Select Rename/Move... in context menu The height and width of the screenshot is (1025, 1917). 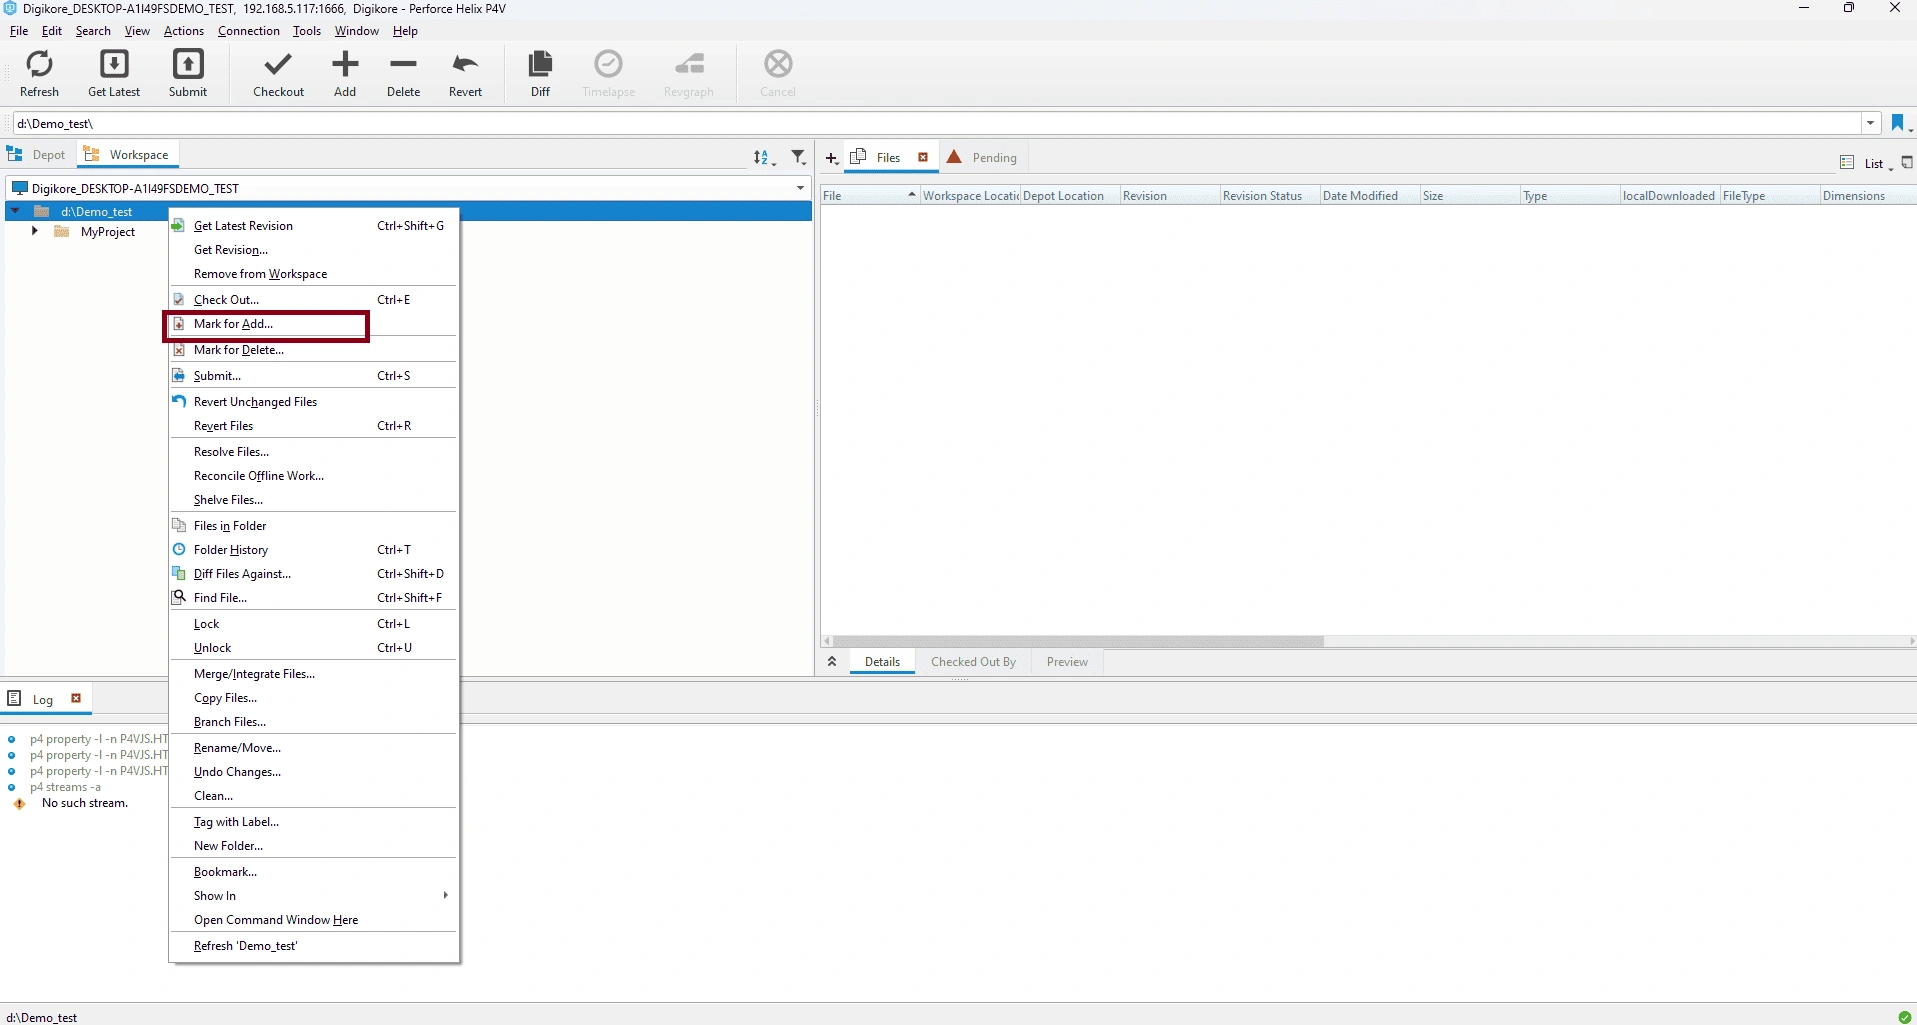point(313,748)
